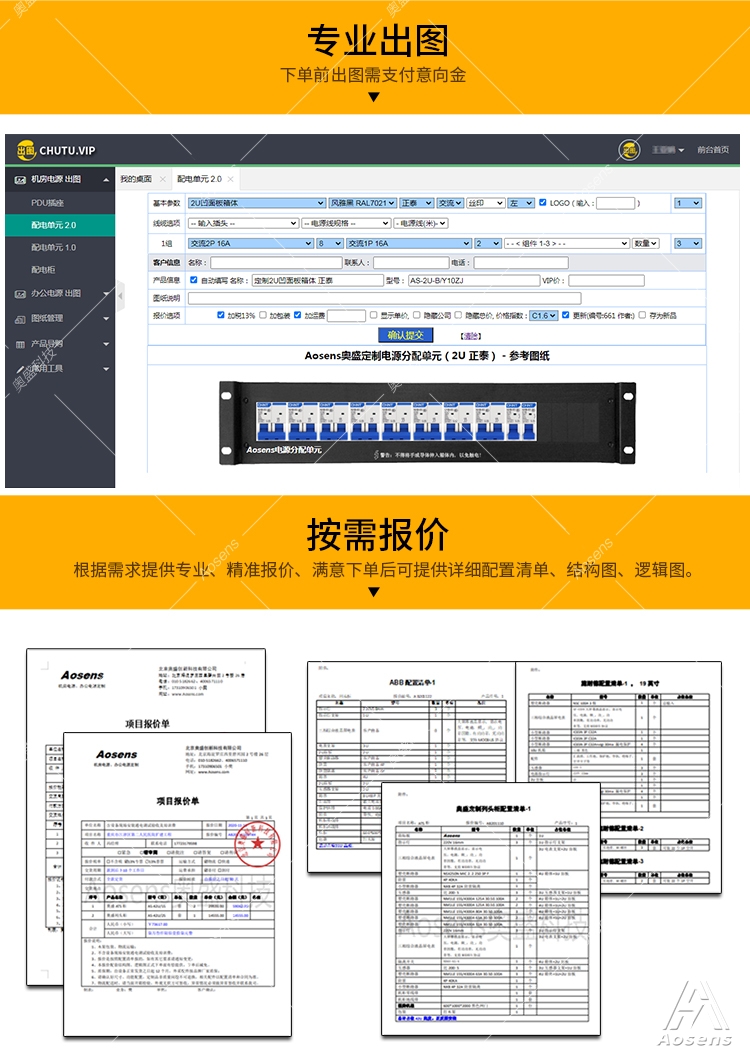Screen dimensions: 750x1061
Task: Toggle the 加包装 checkbox
Action: [263, 315]
